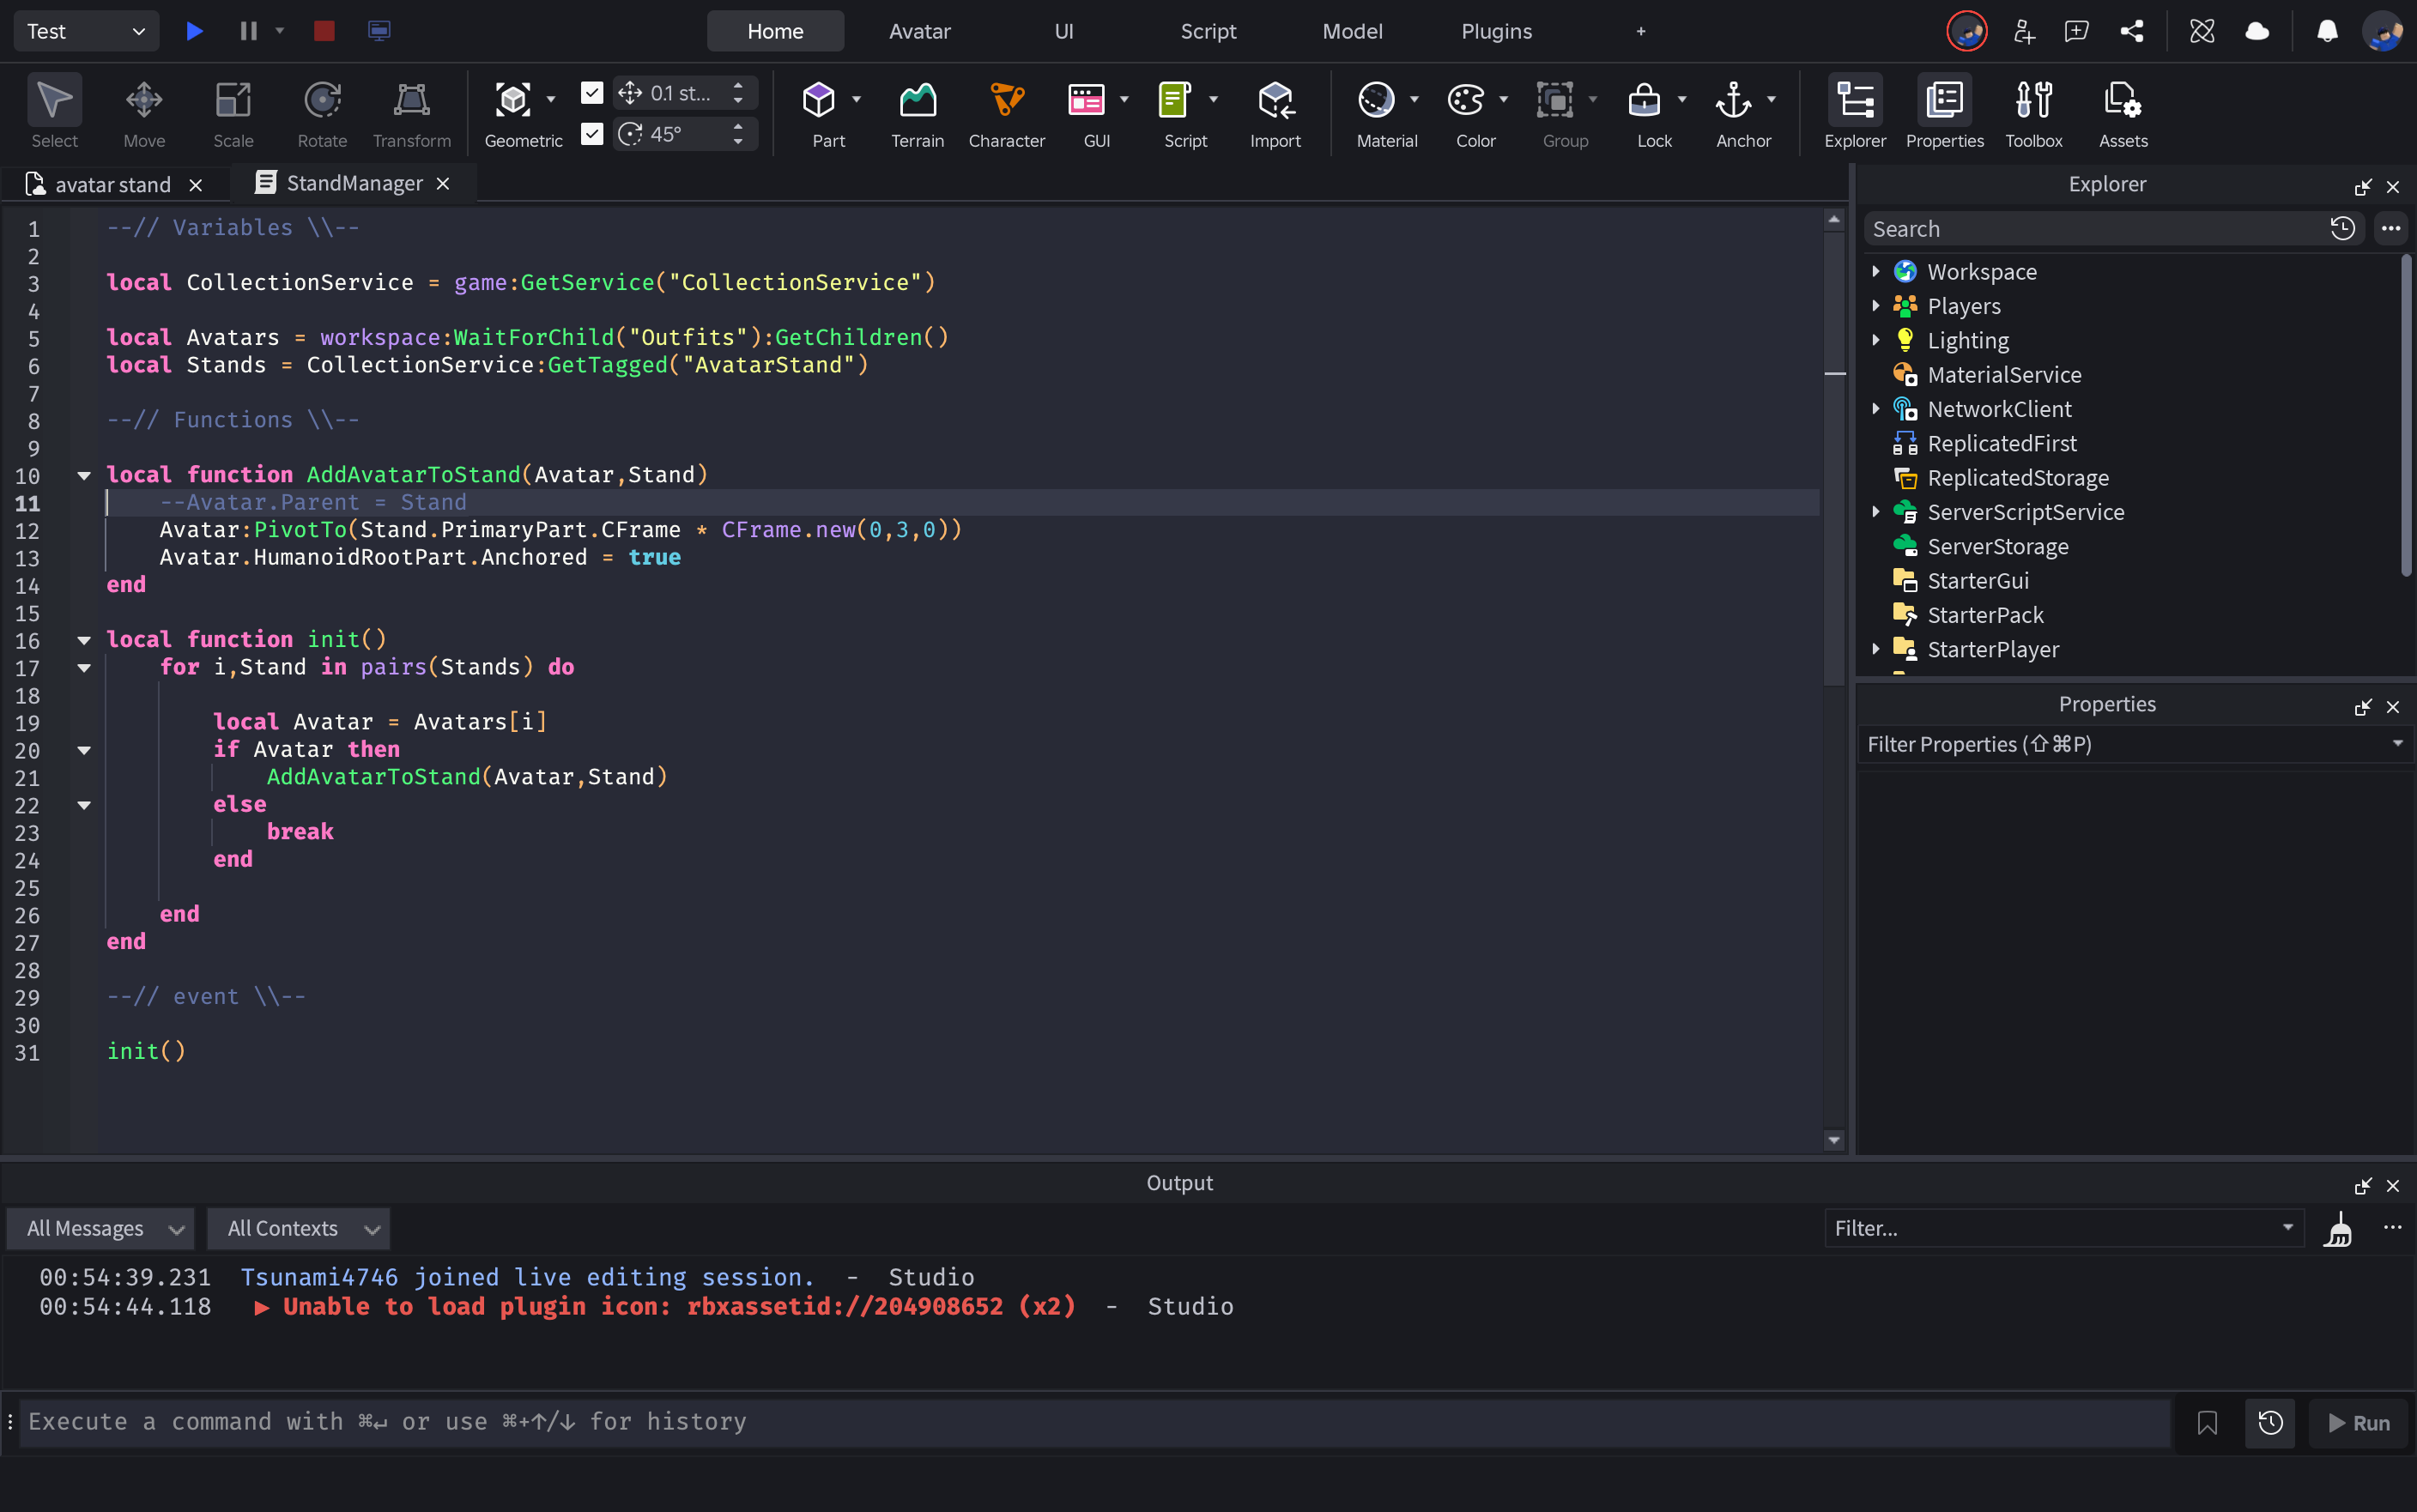This screenshot has height=1512, width=2417.
Task: Pick the Rotate tool
Action: [322, 111]
